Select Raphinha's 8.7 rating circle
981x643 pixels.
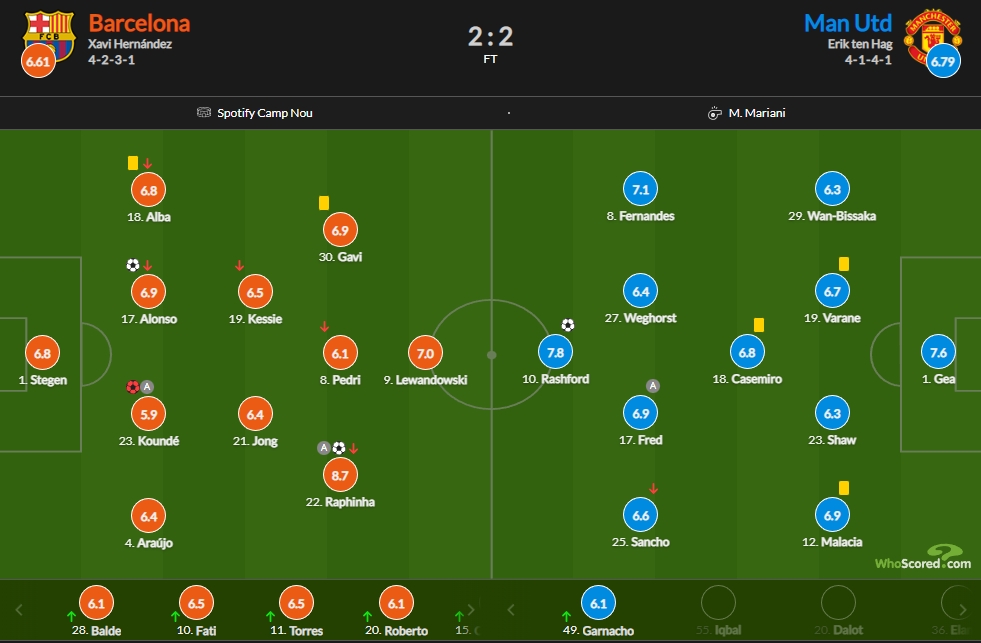click(x=340, y=475)
